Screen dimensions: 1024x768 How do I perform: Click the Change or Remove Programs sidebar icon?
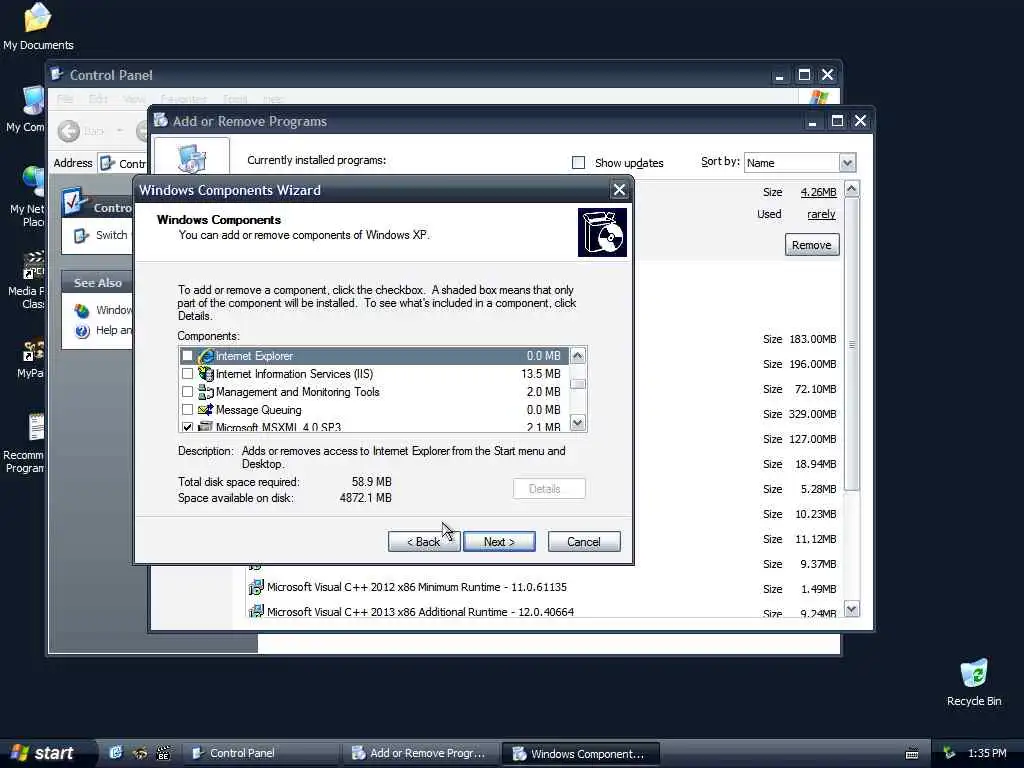(x=191, y=157)
